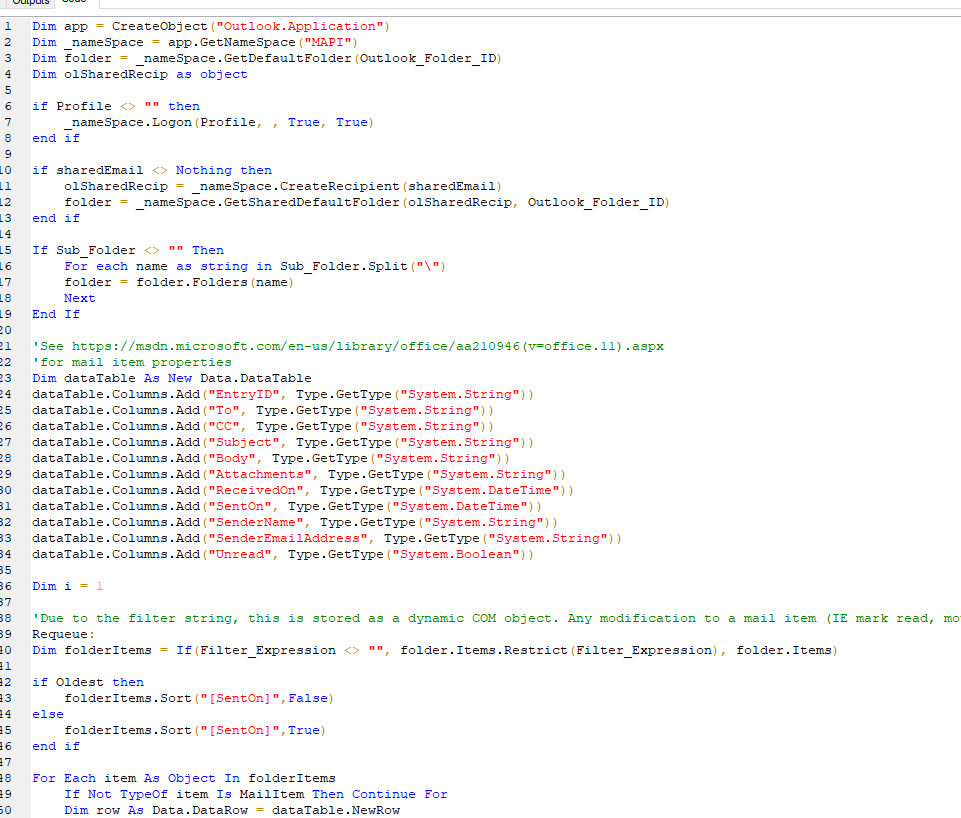Image resolution: width=961 pixels, height=818 pixels.
Task: Click folderItems.Sort with False argument
Action: (199, 698)
